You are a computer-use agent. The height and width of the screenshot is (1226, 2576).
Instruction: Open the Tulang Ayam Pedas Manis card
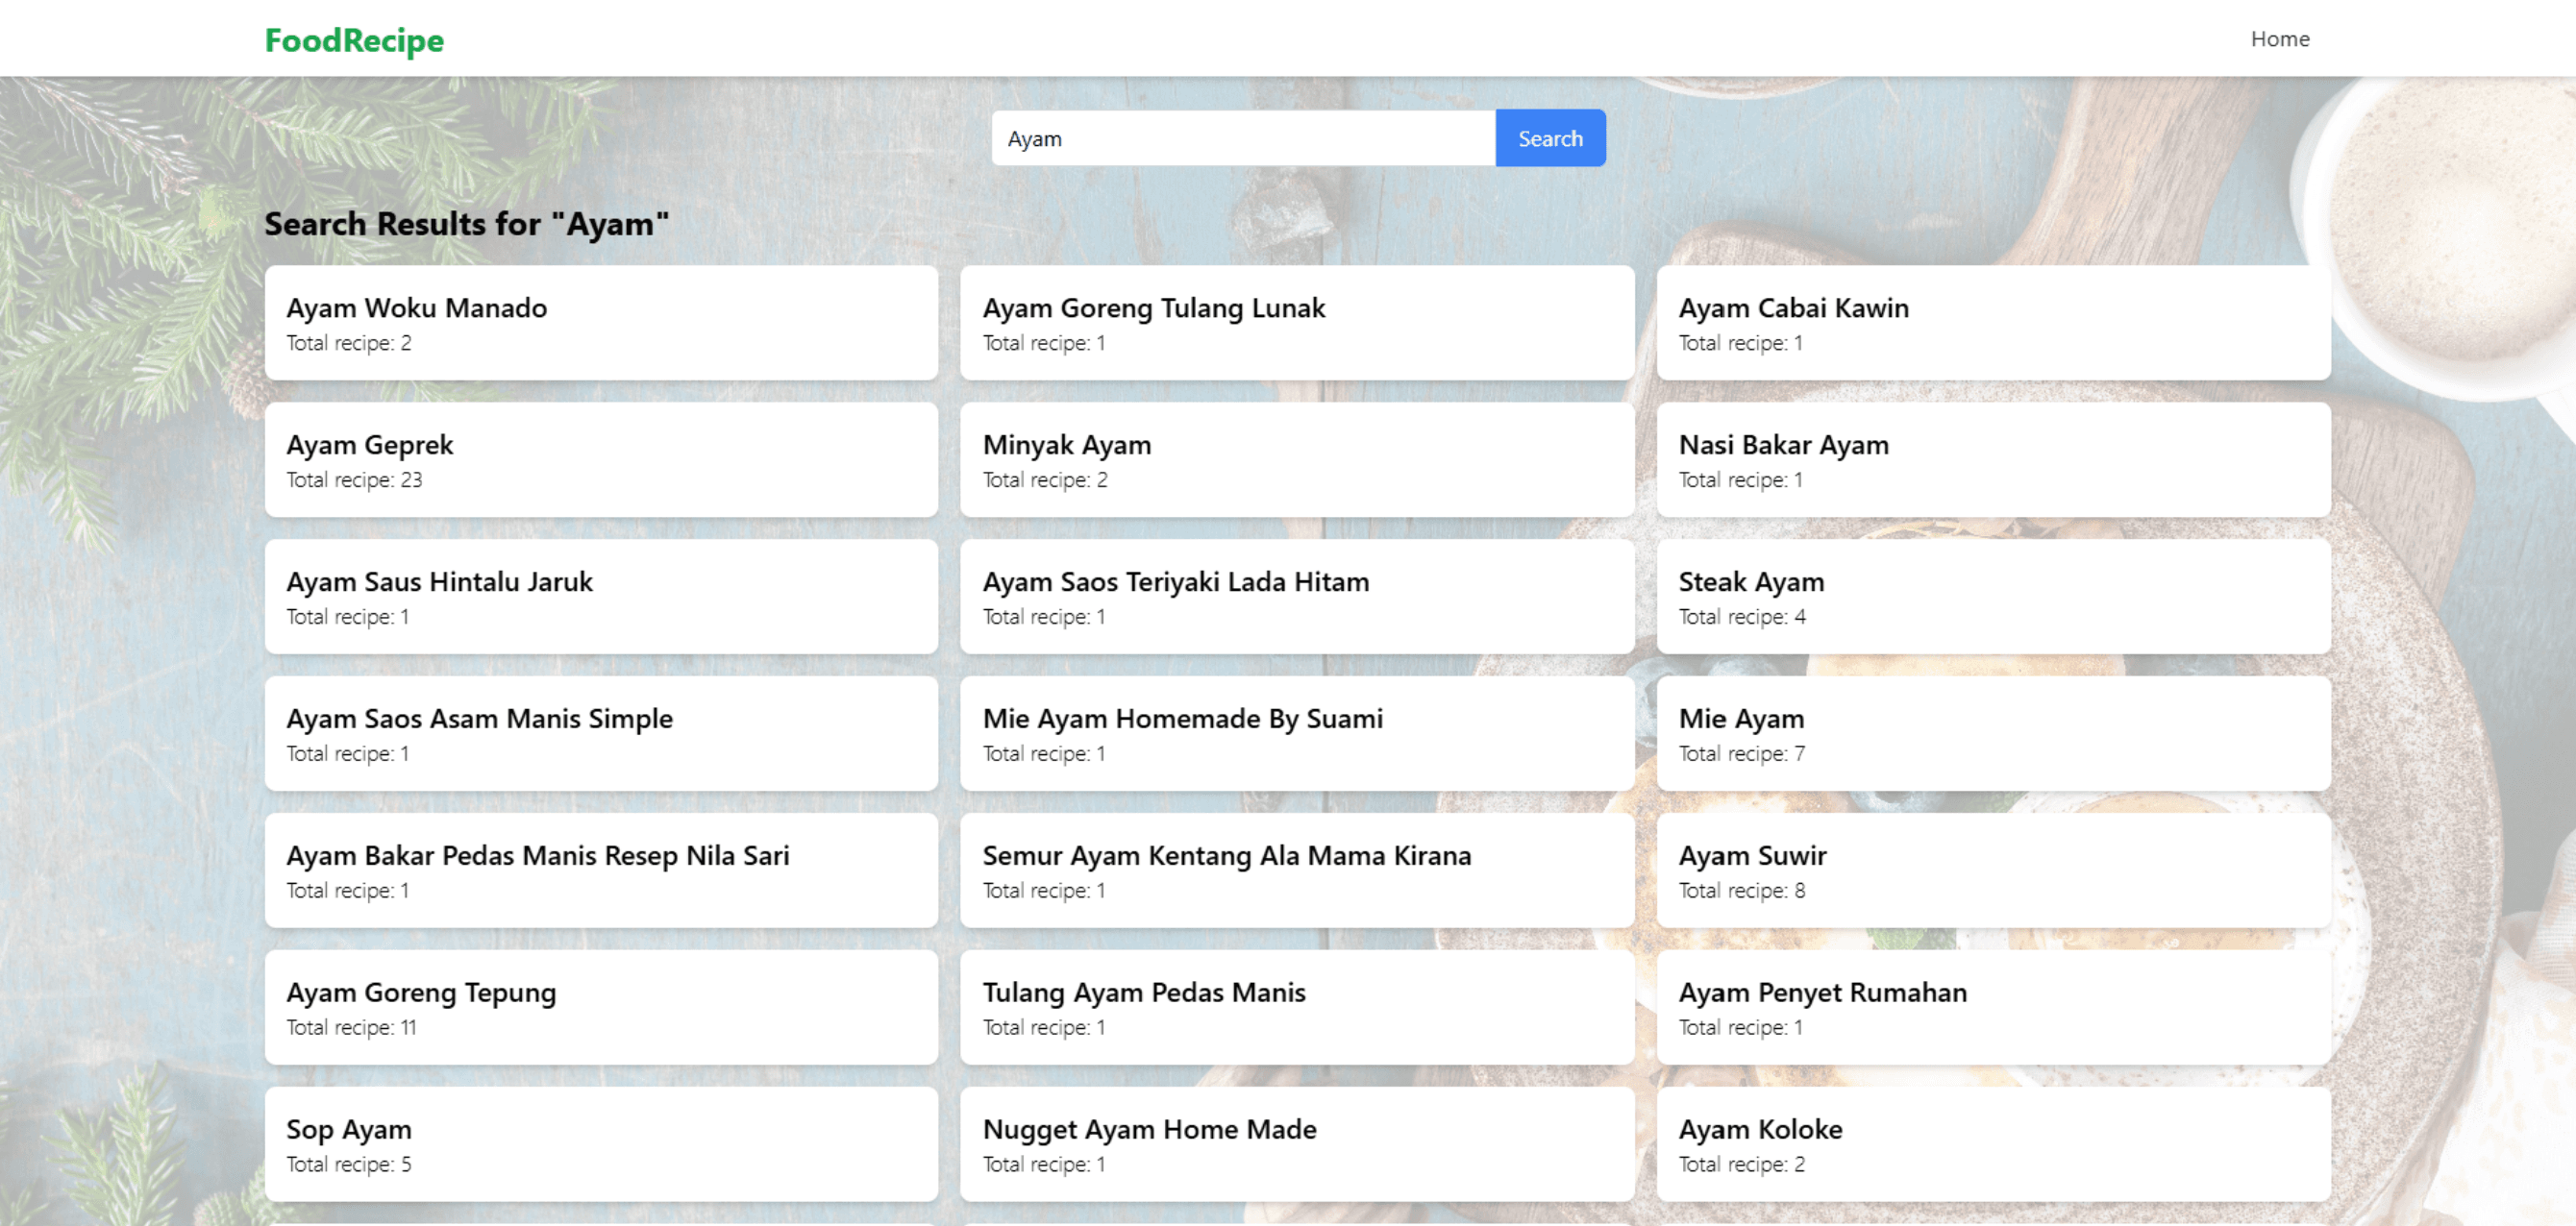click(x=1297, y=1007)
